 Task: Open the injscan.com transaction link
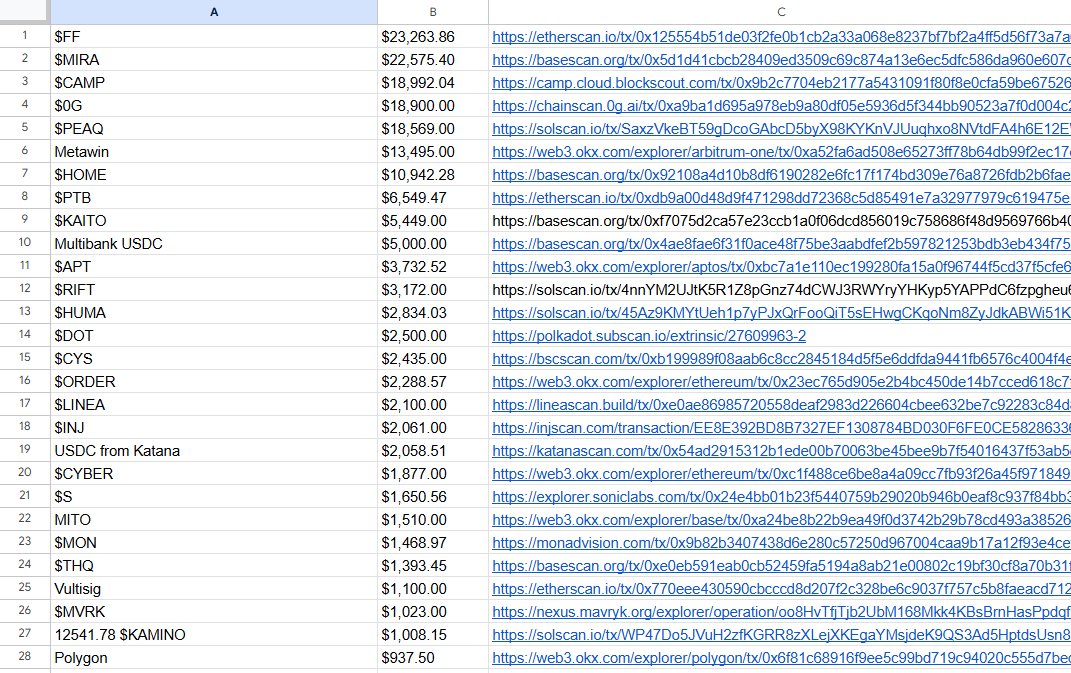(x=781, y=428)
